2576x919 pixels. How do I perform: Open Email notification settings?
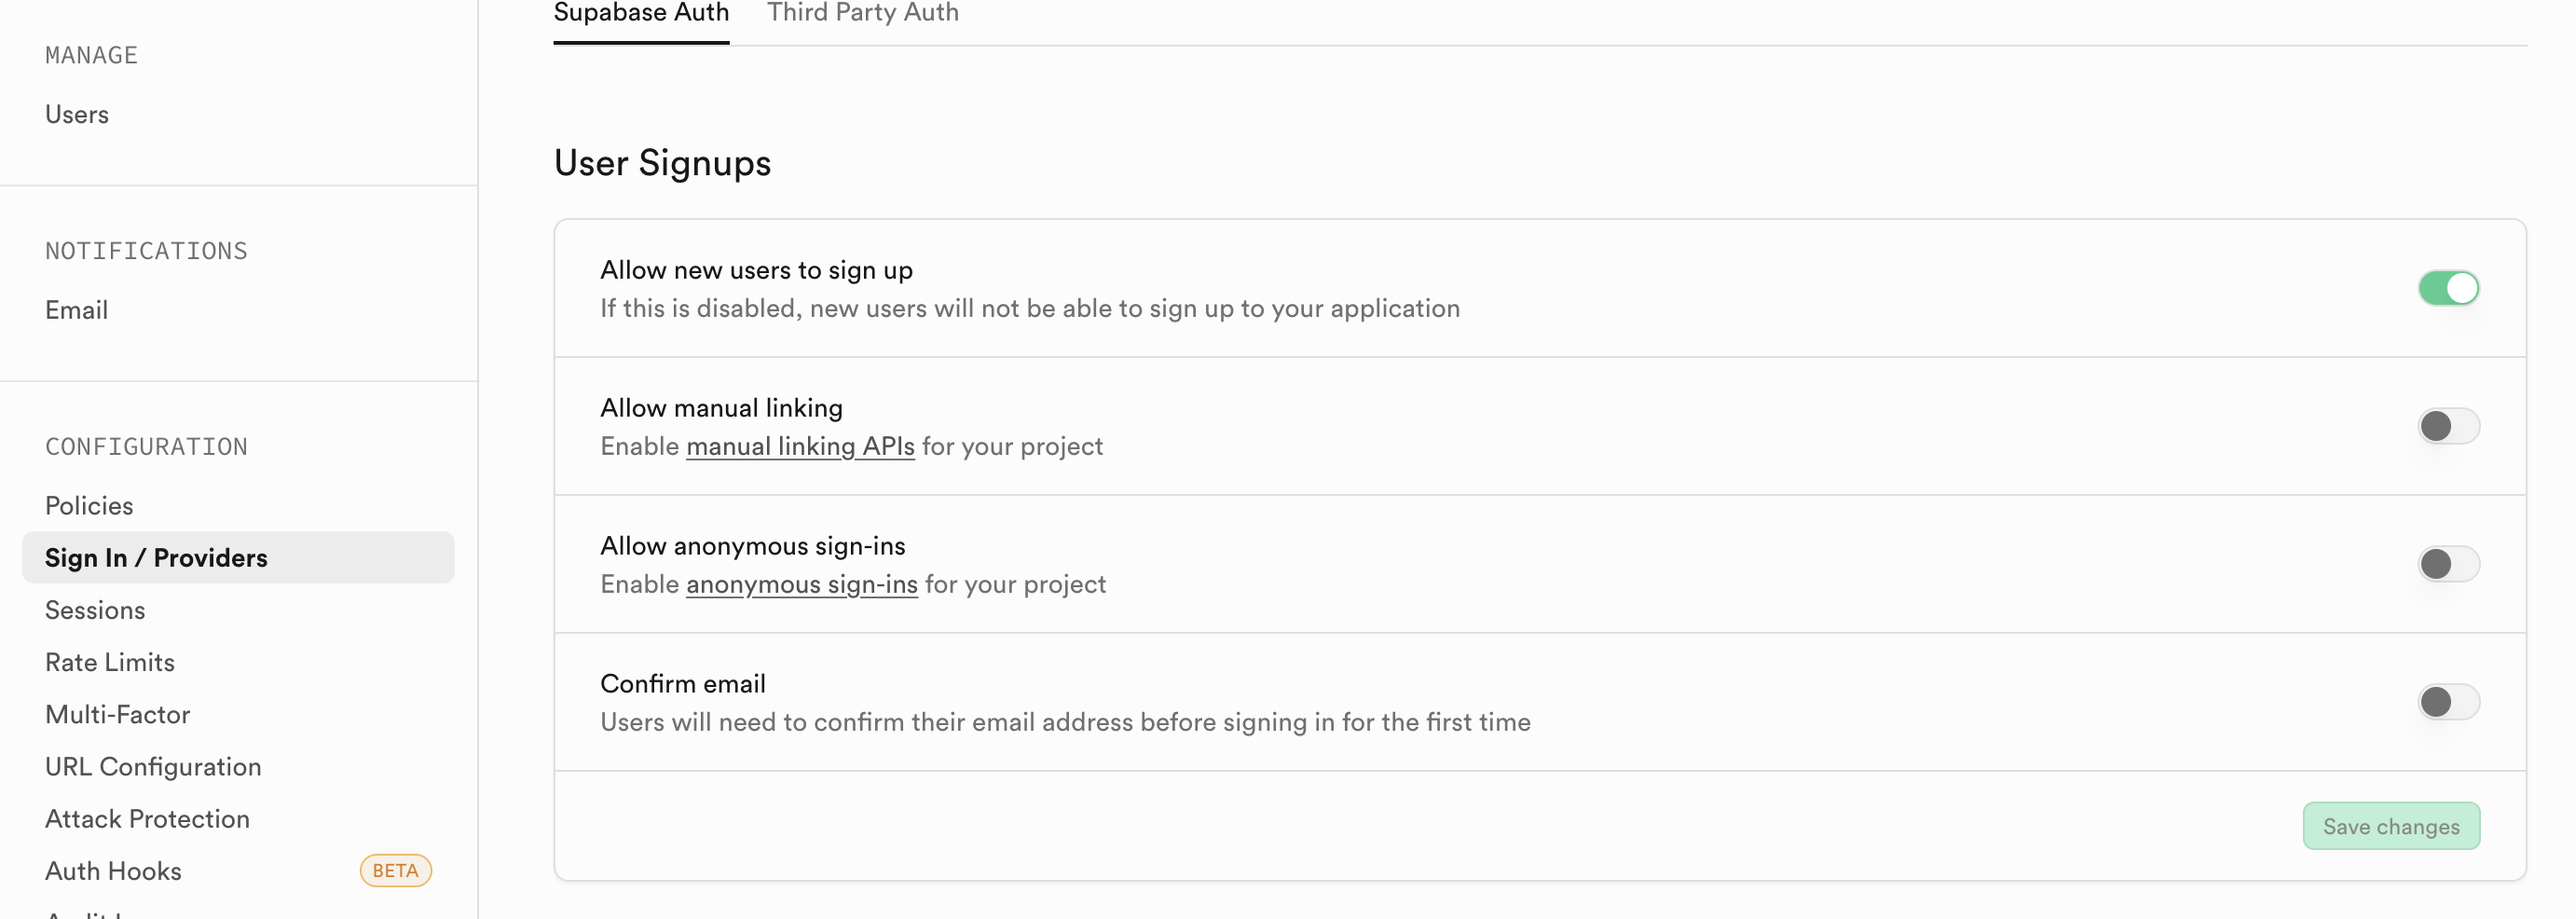coord(76,310)
